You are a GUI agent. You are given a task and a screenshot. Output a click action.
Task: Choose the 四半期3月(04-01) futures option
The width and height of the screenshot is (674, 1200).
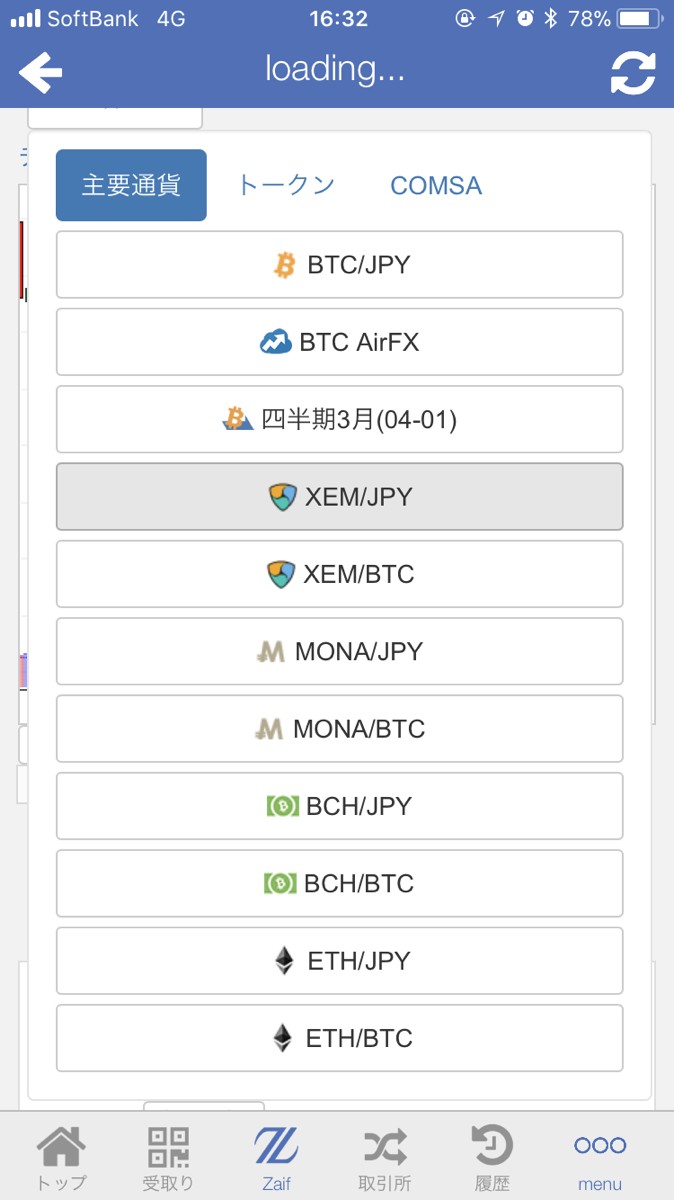click(x=339, y=419)
